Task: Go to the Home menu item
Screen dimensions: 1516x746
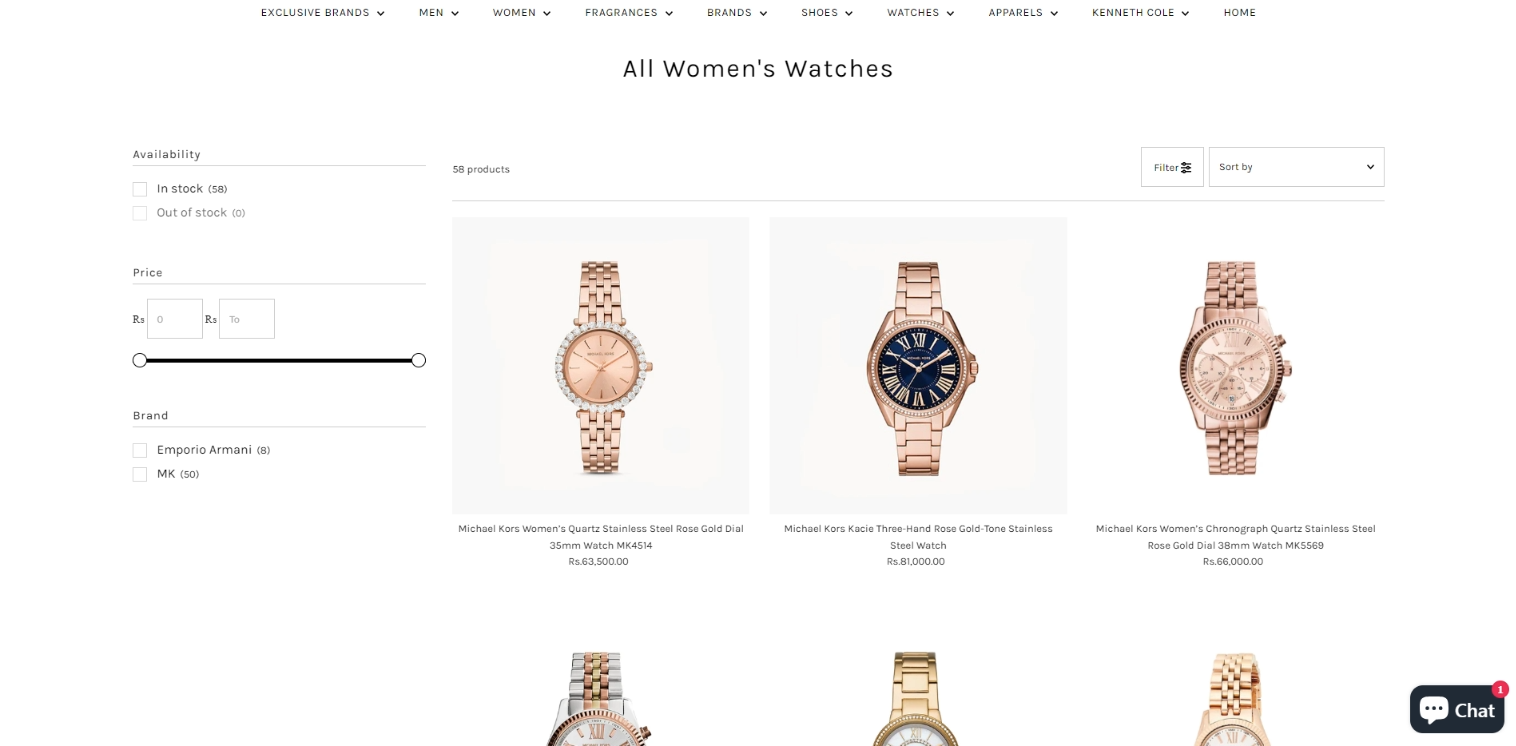Action: point(1239,13)
